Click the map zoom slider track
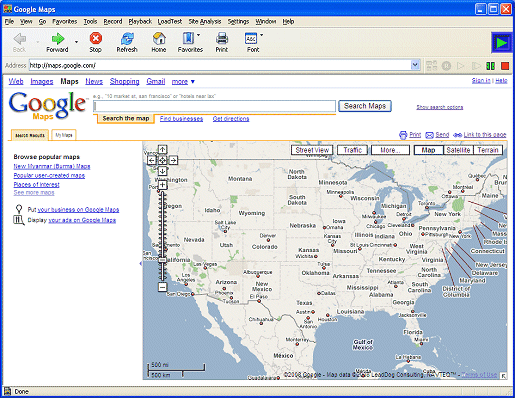 [162, 236]
